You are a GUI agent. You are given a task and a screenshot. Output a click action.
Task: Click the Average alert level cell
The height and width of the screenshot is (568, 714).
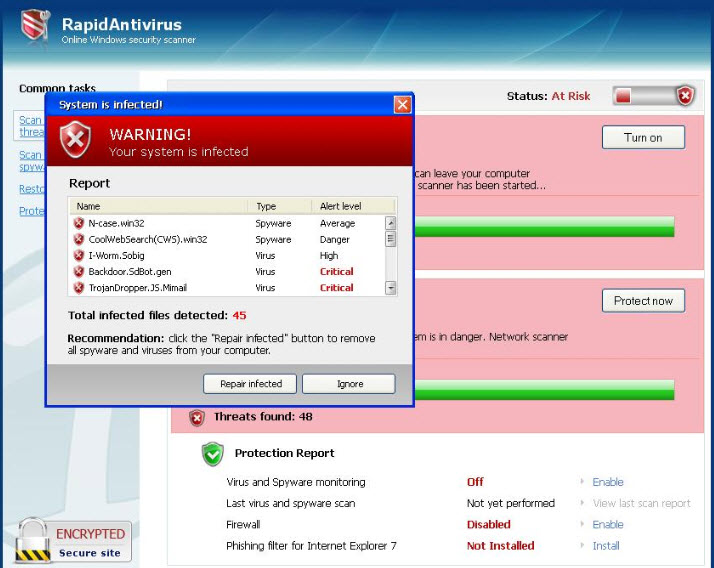pos(337,223)
